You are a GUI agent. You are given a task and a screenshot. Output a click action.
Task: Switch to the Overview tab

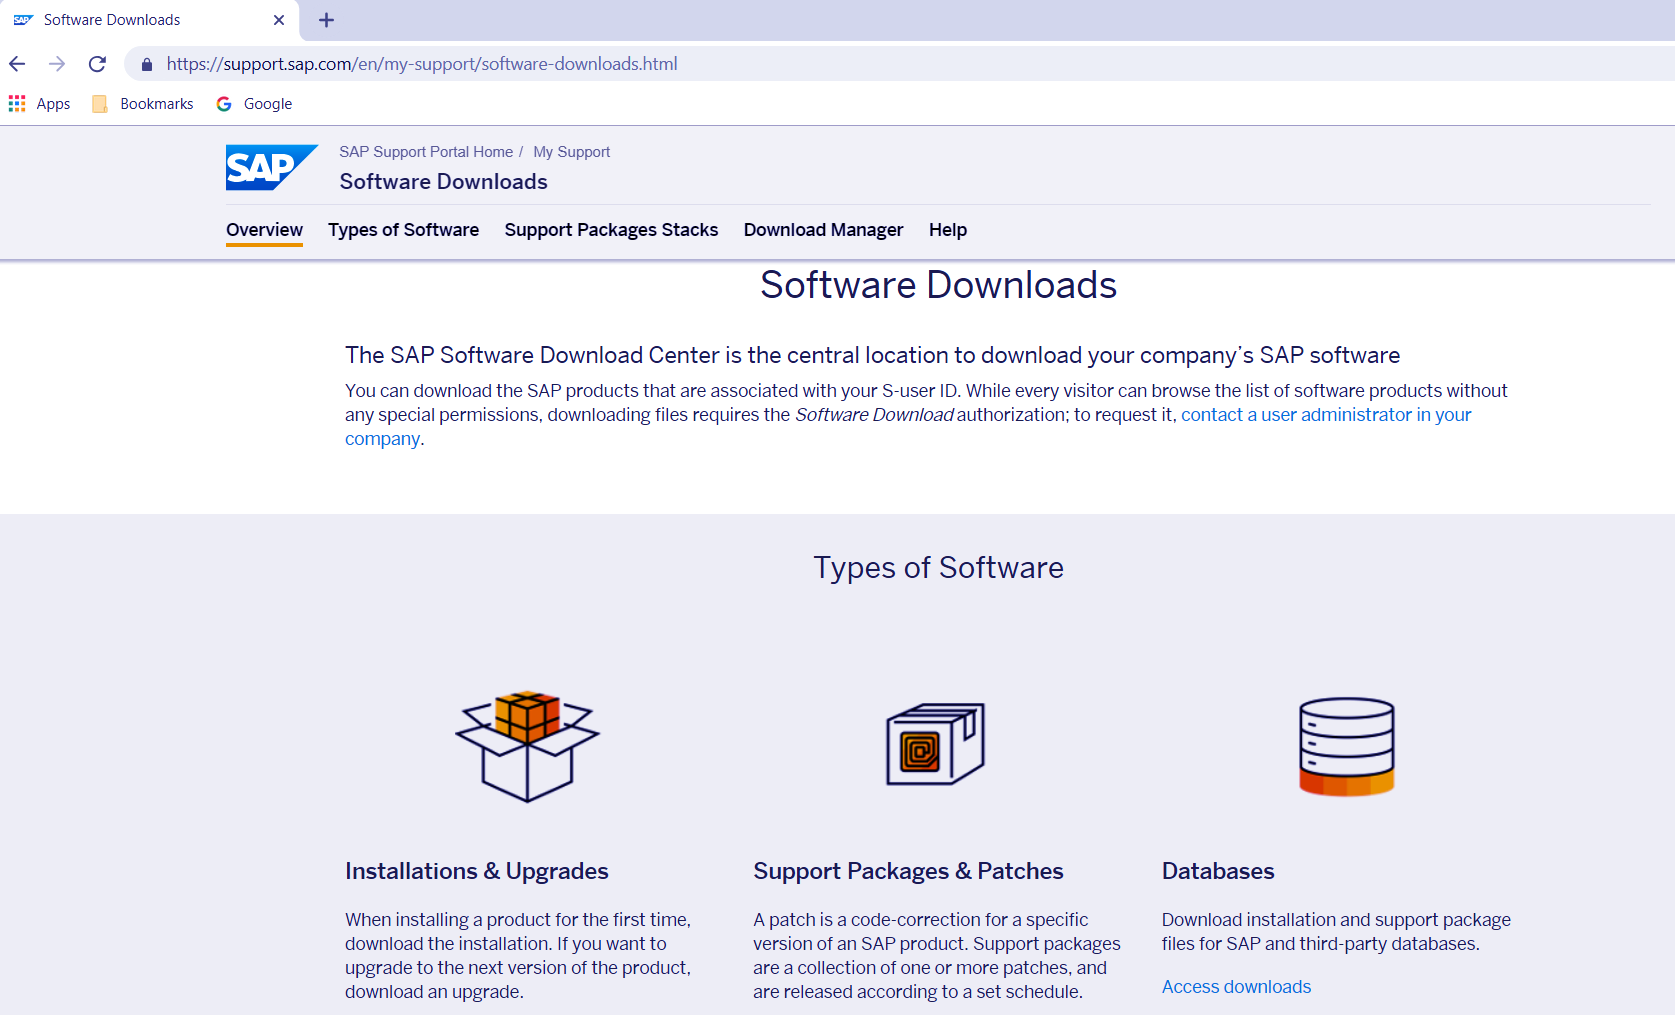click(264, 230)
